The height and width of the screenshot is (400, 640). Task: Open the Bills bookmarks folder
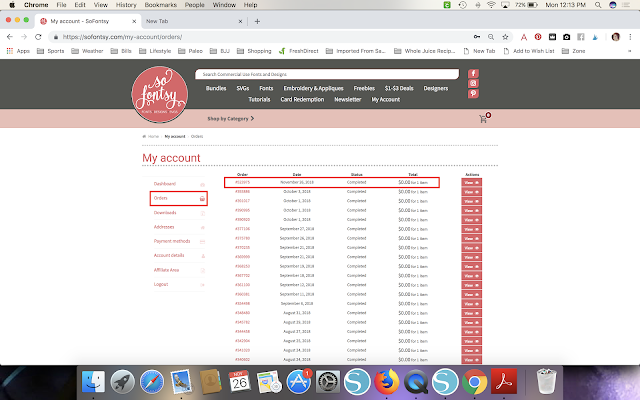(121, 51)
